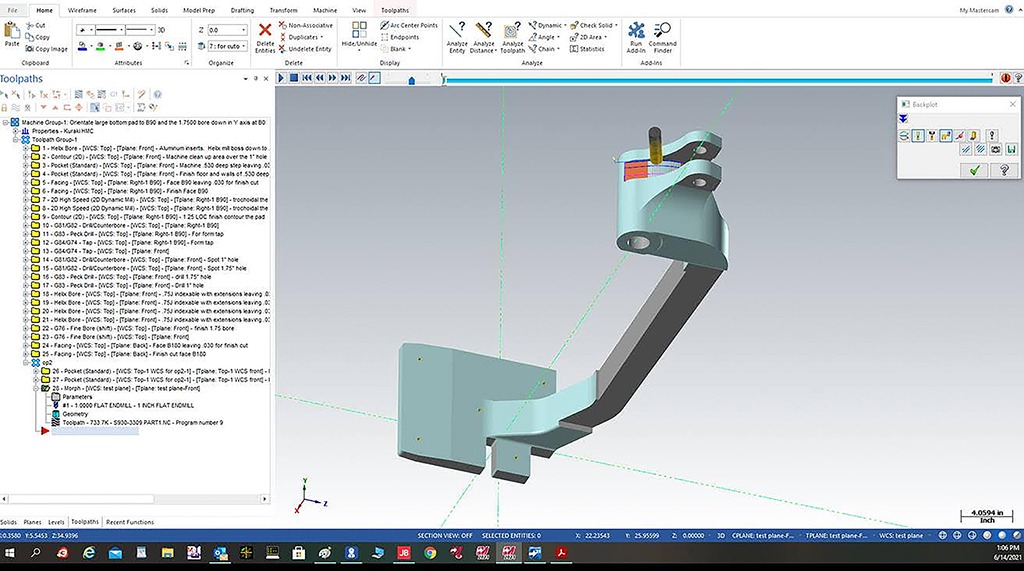1024x571 pixels.
Task: Switch to the Solids ribbon tab
Action: click(x=159, y=10)
